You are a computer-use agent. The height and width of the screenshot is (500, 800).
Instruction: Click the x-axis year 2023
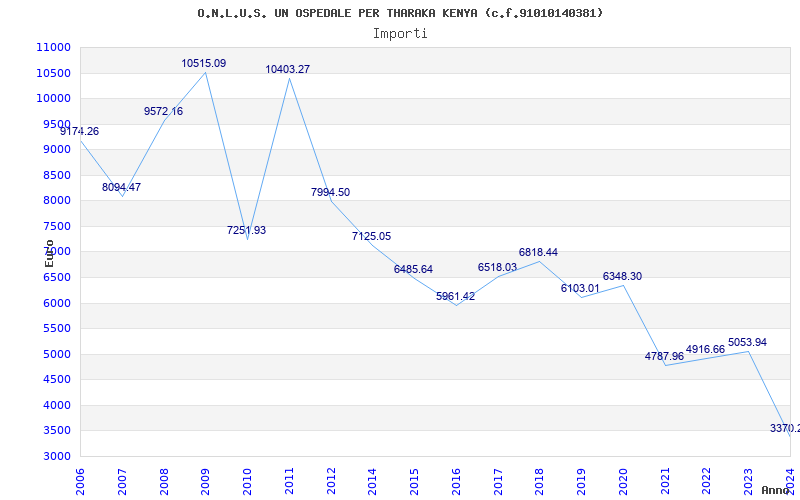[748, 481]
